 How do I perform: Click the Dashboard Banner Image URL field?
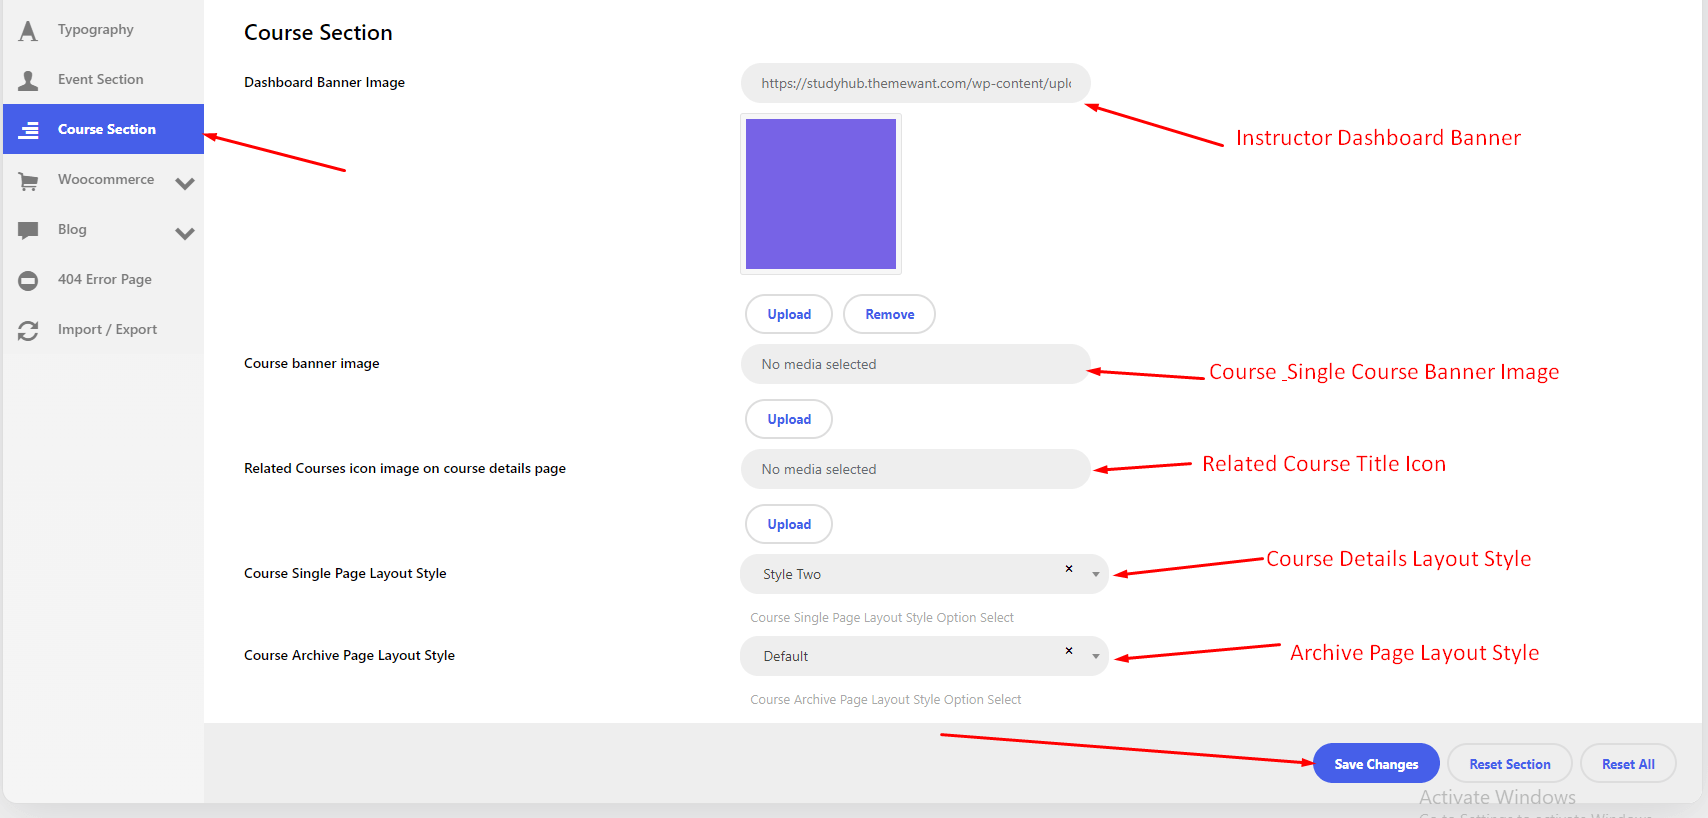915,83
